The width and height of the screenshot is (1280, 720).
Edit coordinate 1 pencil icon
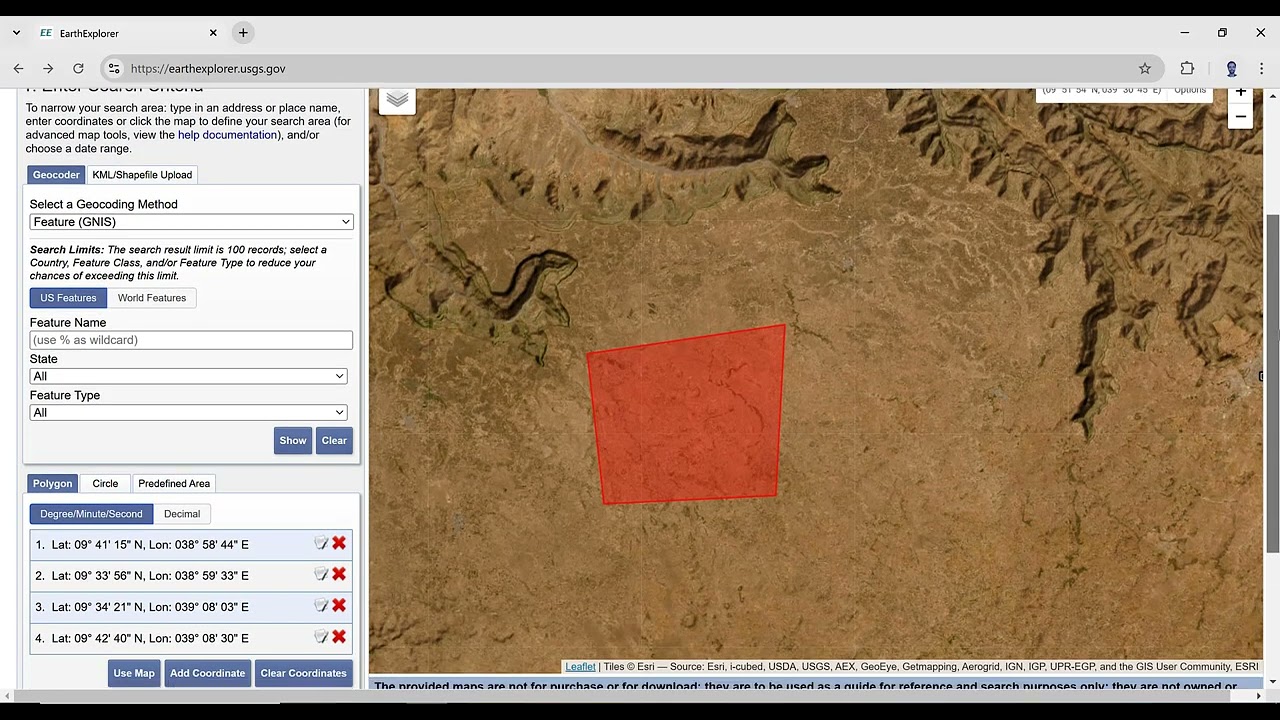coord(321,543)
